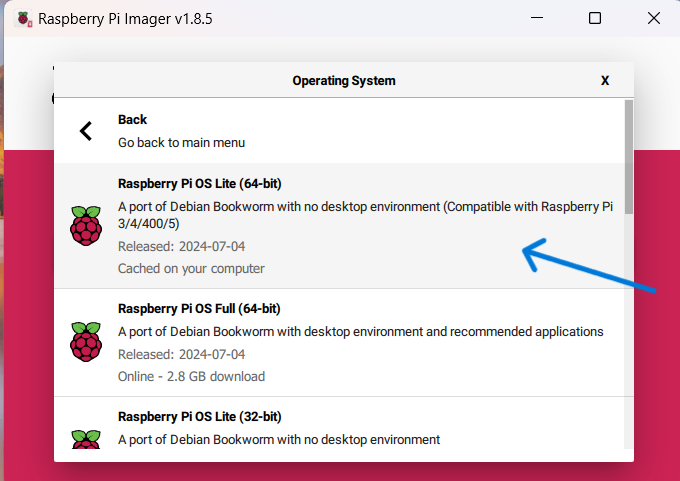Click the 'Operating System' dialog heading
680x481 pixels.
pos(344,81)
